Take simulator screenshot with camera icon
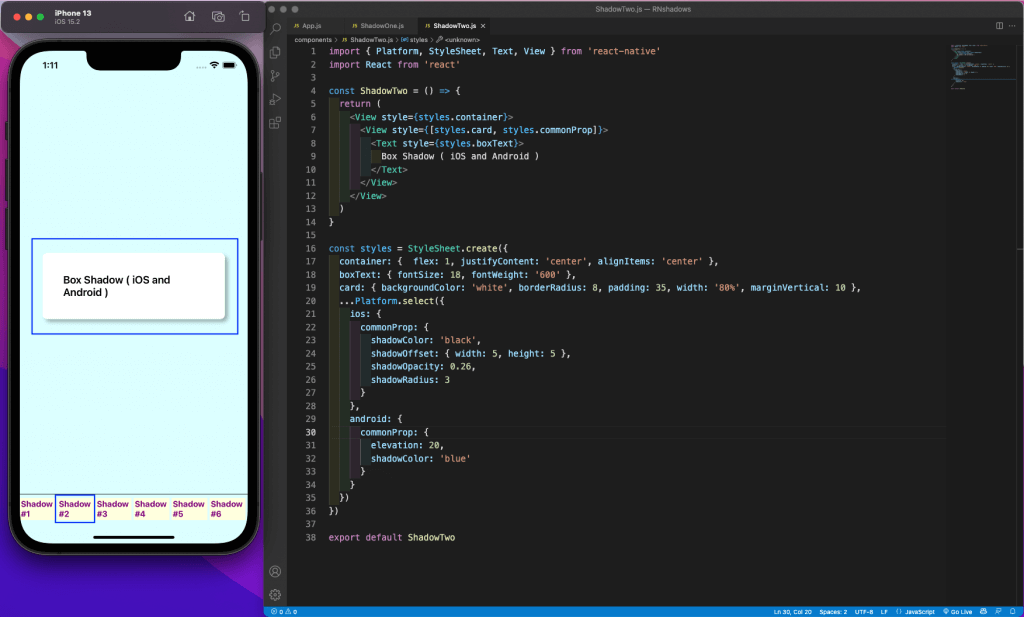The image size is (1024, 617). [218, 17]
